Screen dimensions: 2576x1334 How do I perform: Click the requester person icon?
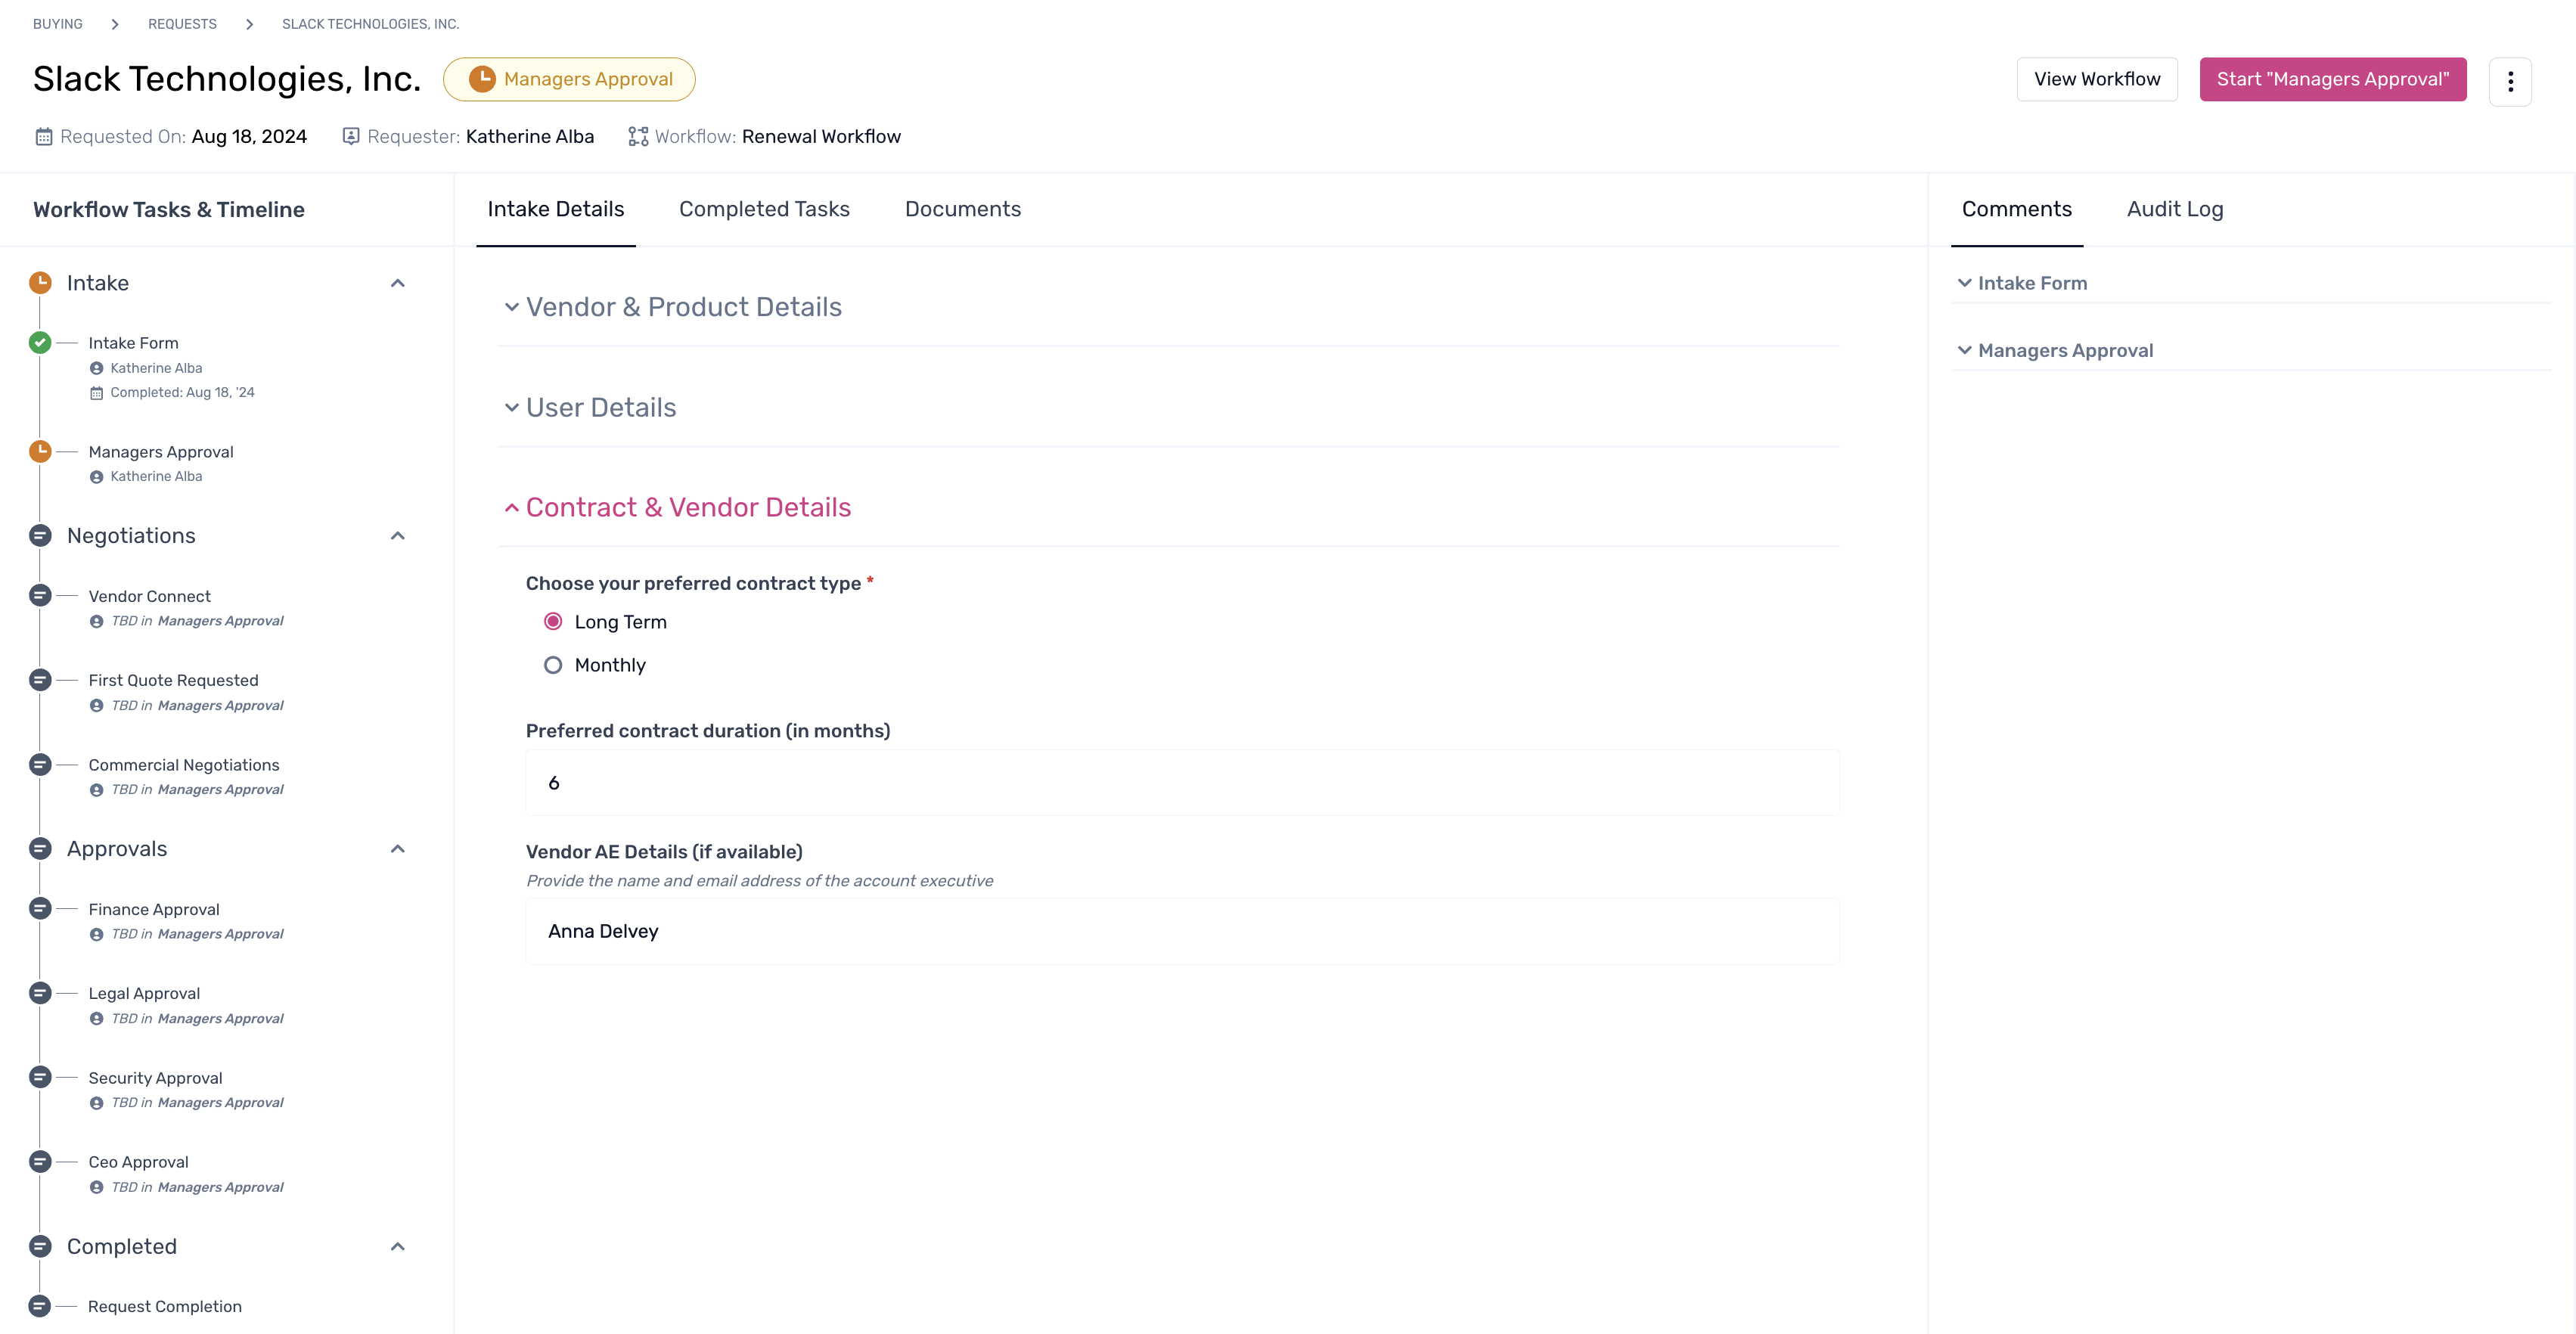pyautogui.click(x=351, y=136)
